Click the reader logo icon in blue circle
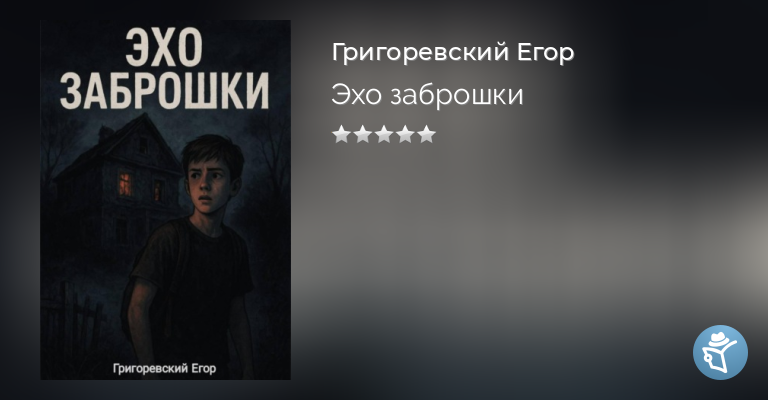Image resolution: width=768 pixels, height=400 pixels. coord(720,352)
